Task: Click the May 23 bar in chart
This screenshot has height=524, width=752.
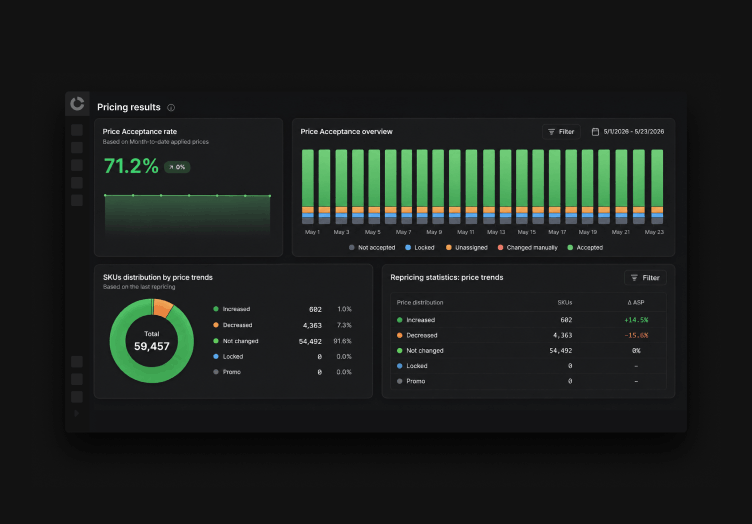Action: click(657, 186)
